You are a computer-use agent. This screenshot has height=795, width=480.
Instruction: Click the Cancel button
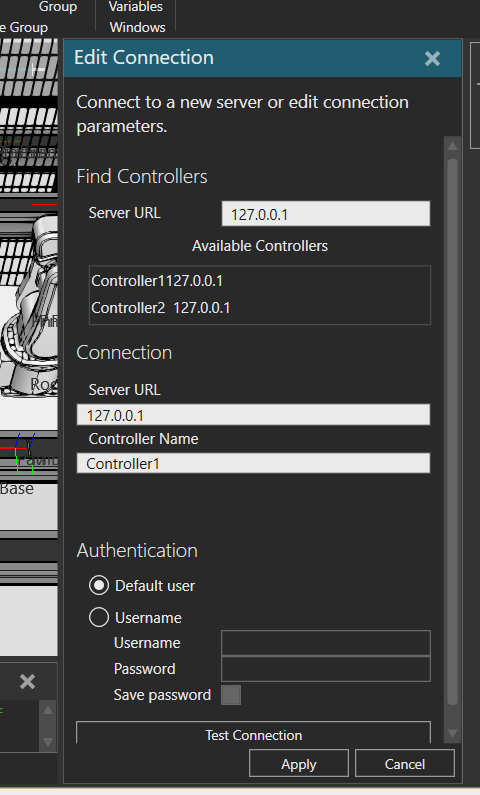[404, 764]
